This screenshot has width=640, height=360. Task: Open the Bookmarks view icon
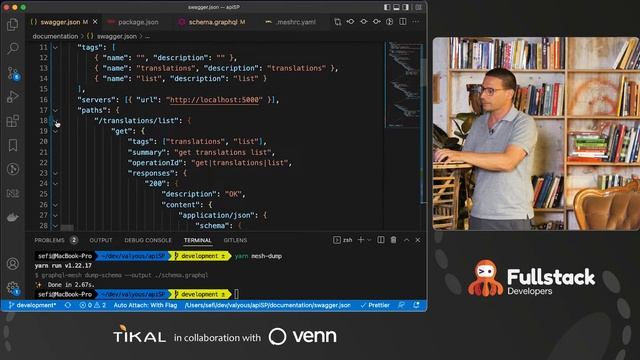13,145
